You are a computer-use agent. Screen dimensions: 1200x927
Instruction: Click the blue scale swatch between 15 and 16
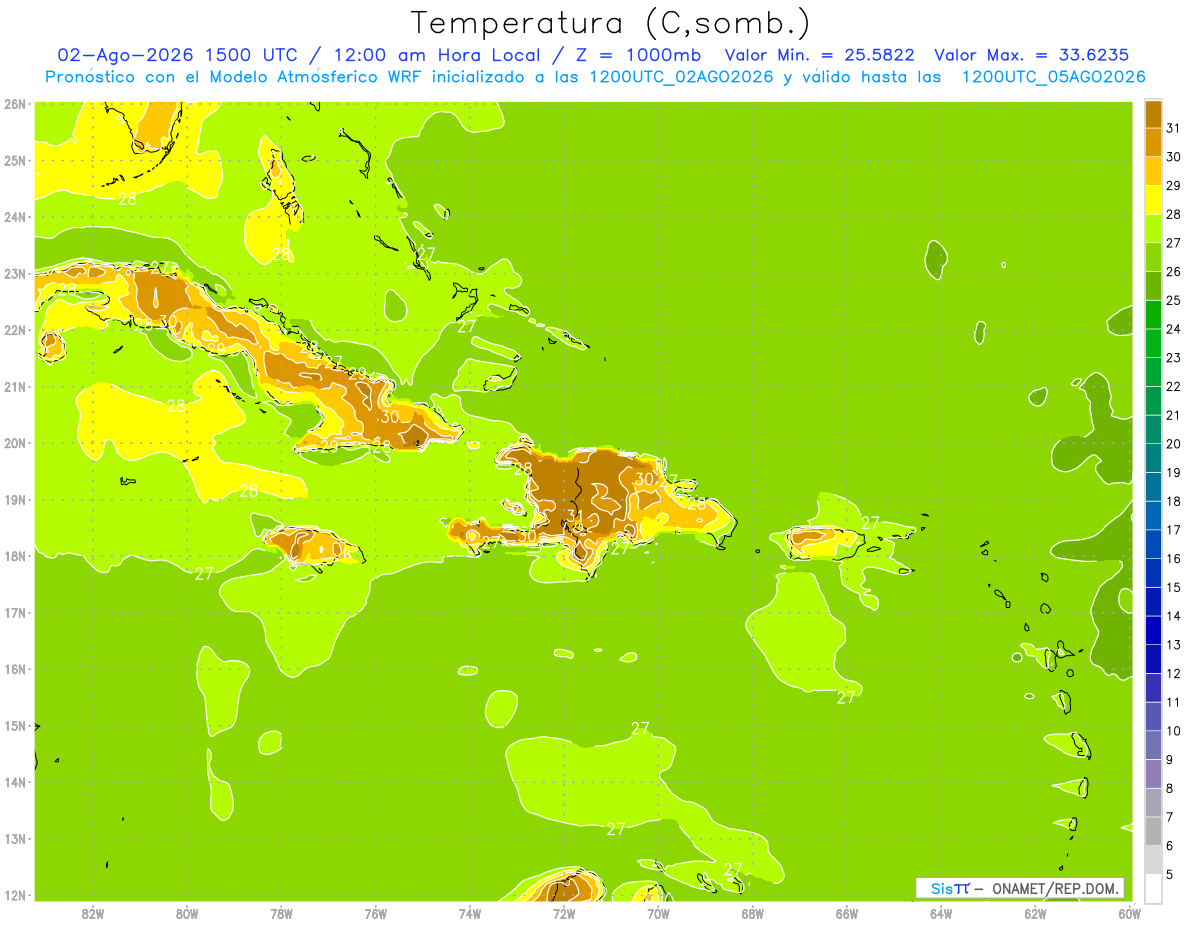coord(1153,572)
